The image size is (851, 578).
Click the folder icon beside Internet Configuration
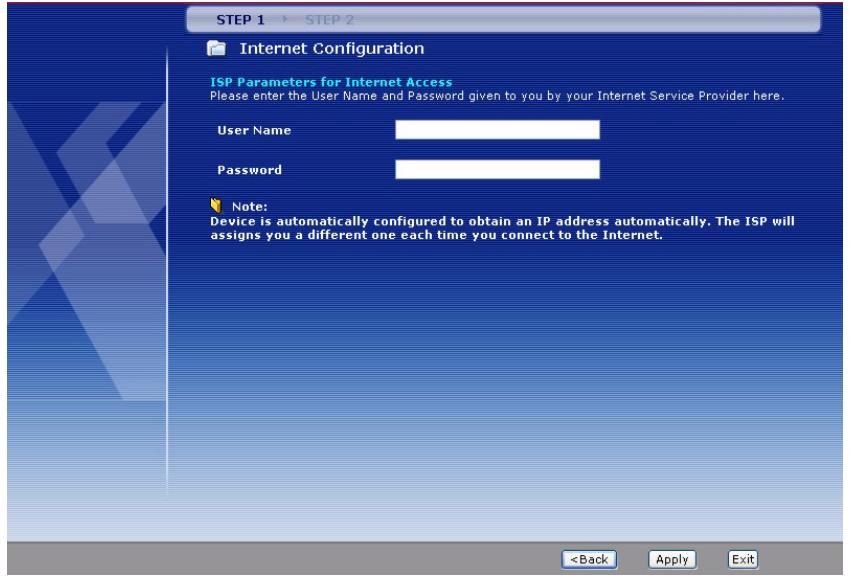(x=212, y=48)
